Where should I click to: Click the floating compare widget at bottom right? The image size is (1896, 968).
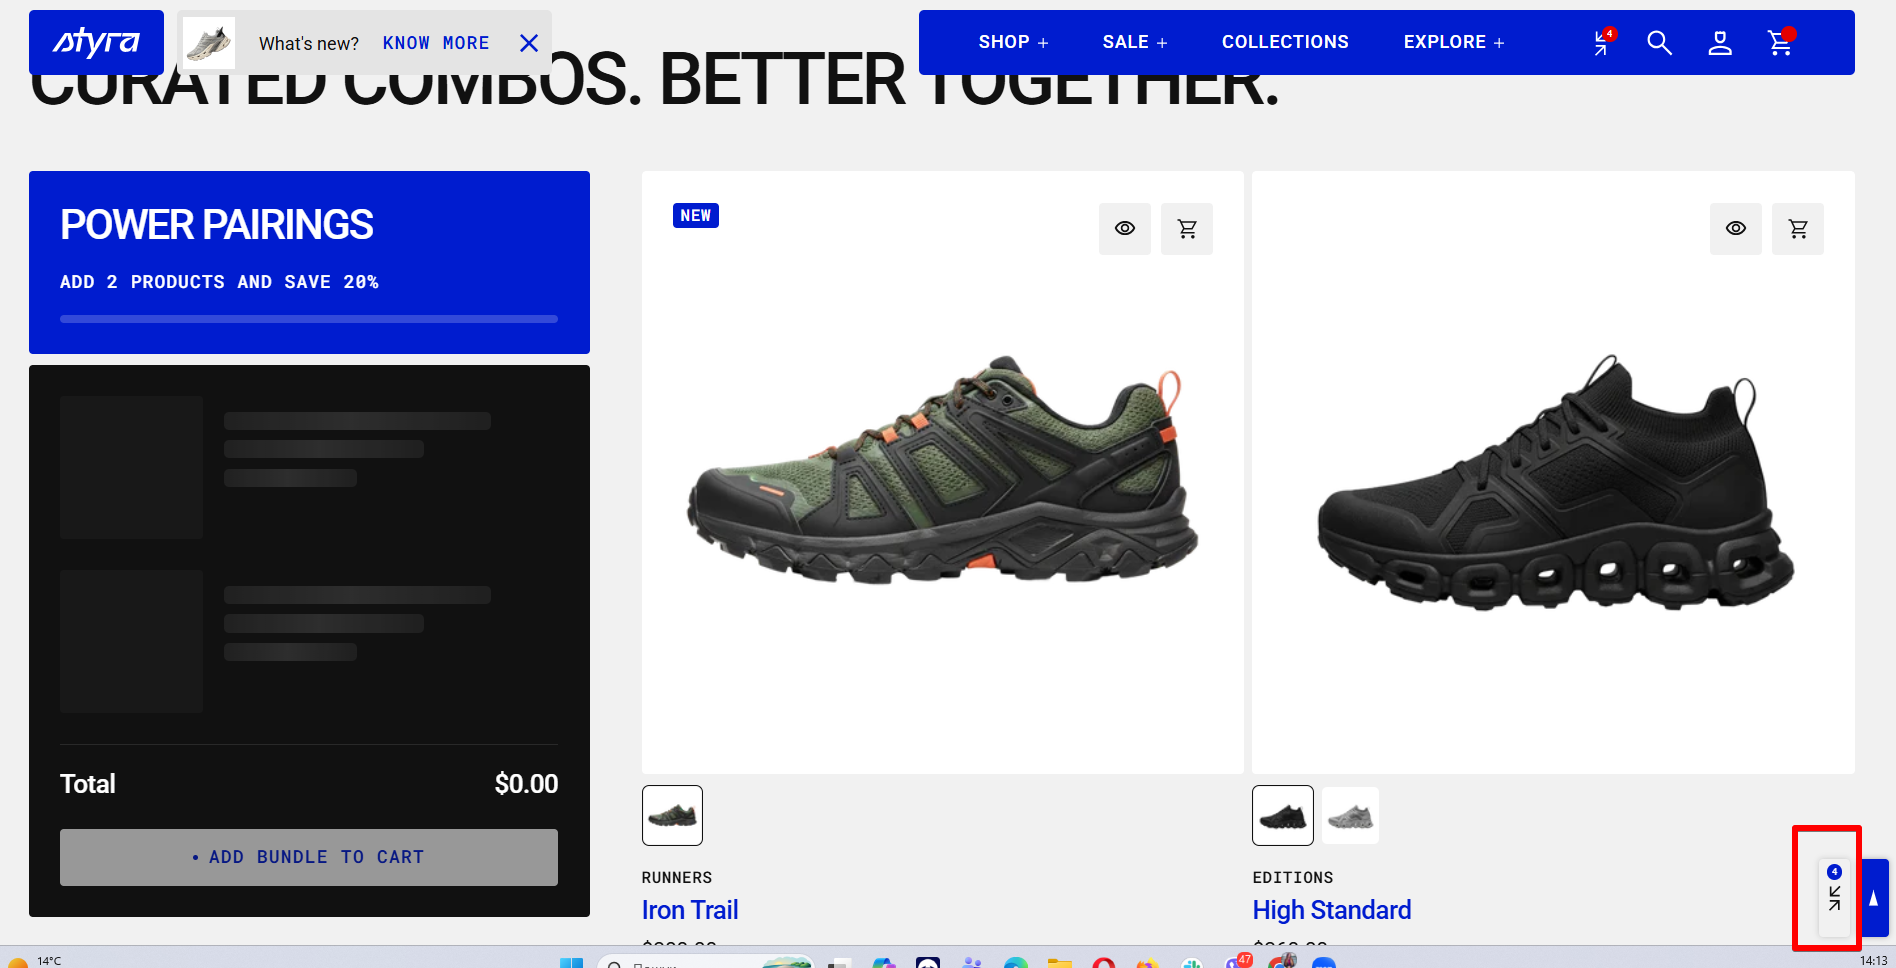point(1834,888)
